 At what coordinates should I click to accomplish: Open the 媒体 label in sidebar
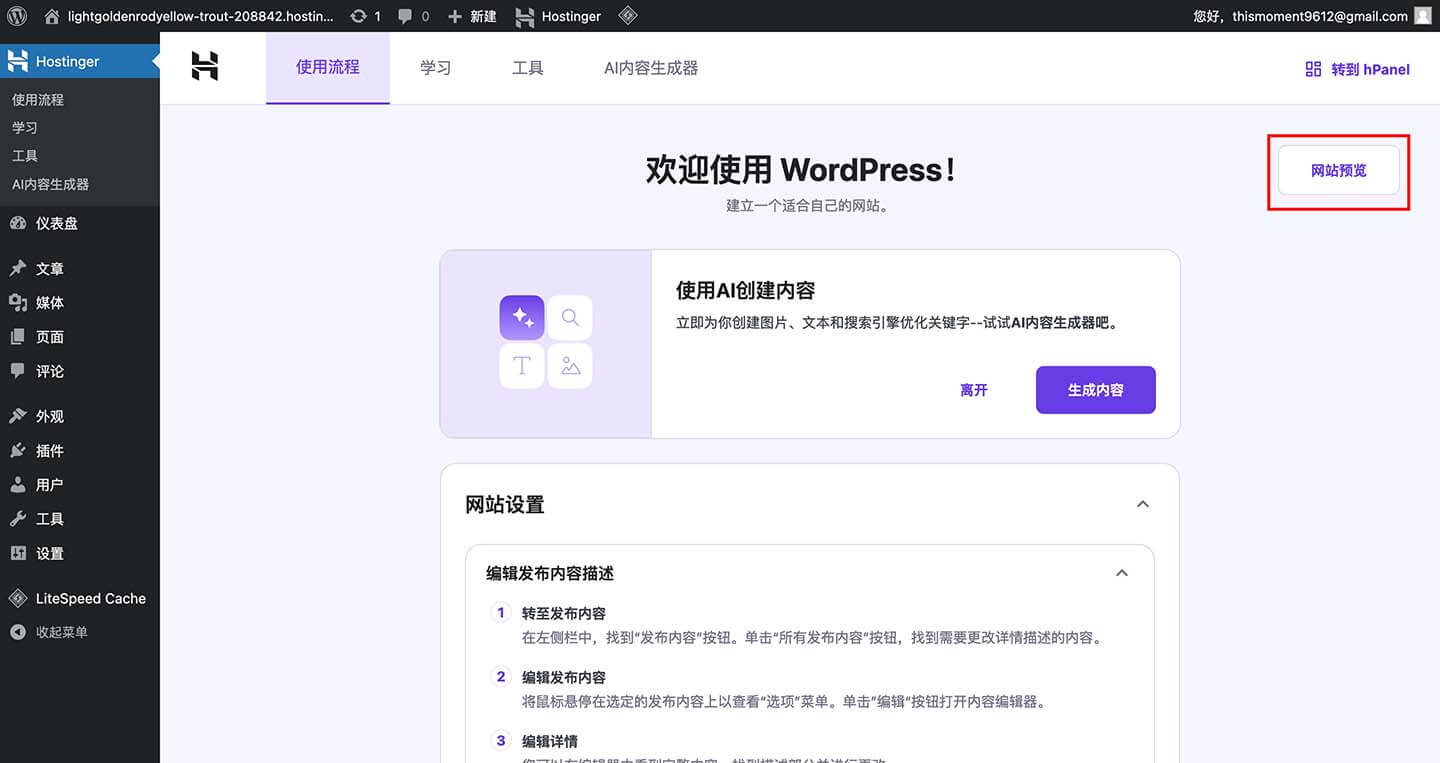point(50,302)
